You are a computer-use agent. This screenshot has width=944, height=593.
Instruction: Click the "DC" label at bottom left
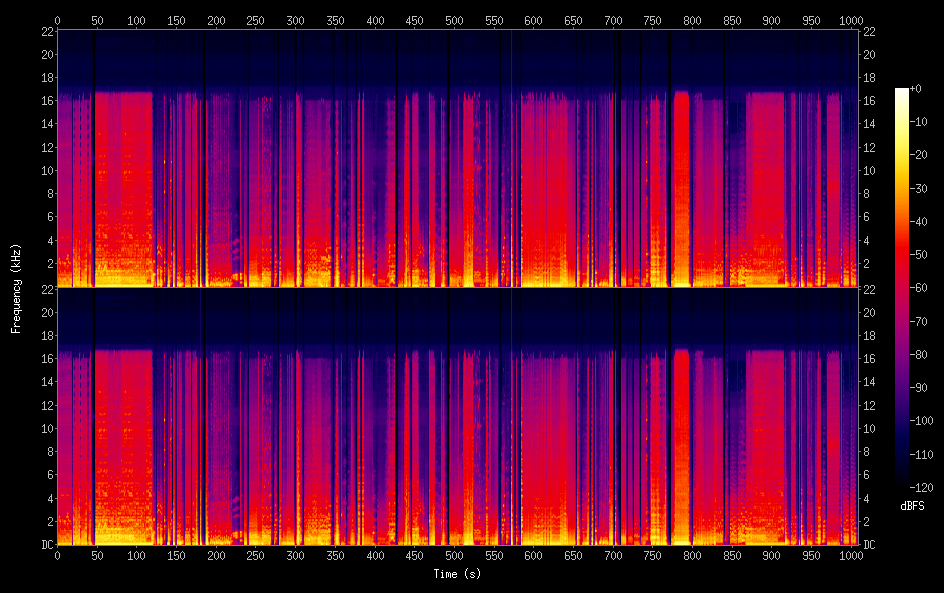tap(46, 545)
